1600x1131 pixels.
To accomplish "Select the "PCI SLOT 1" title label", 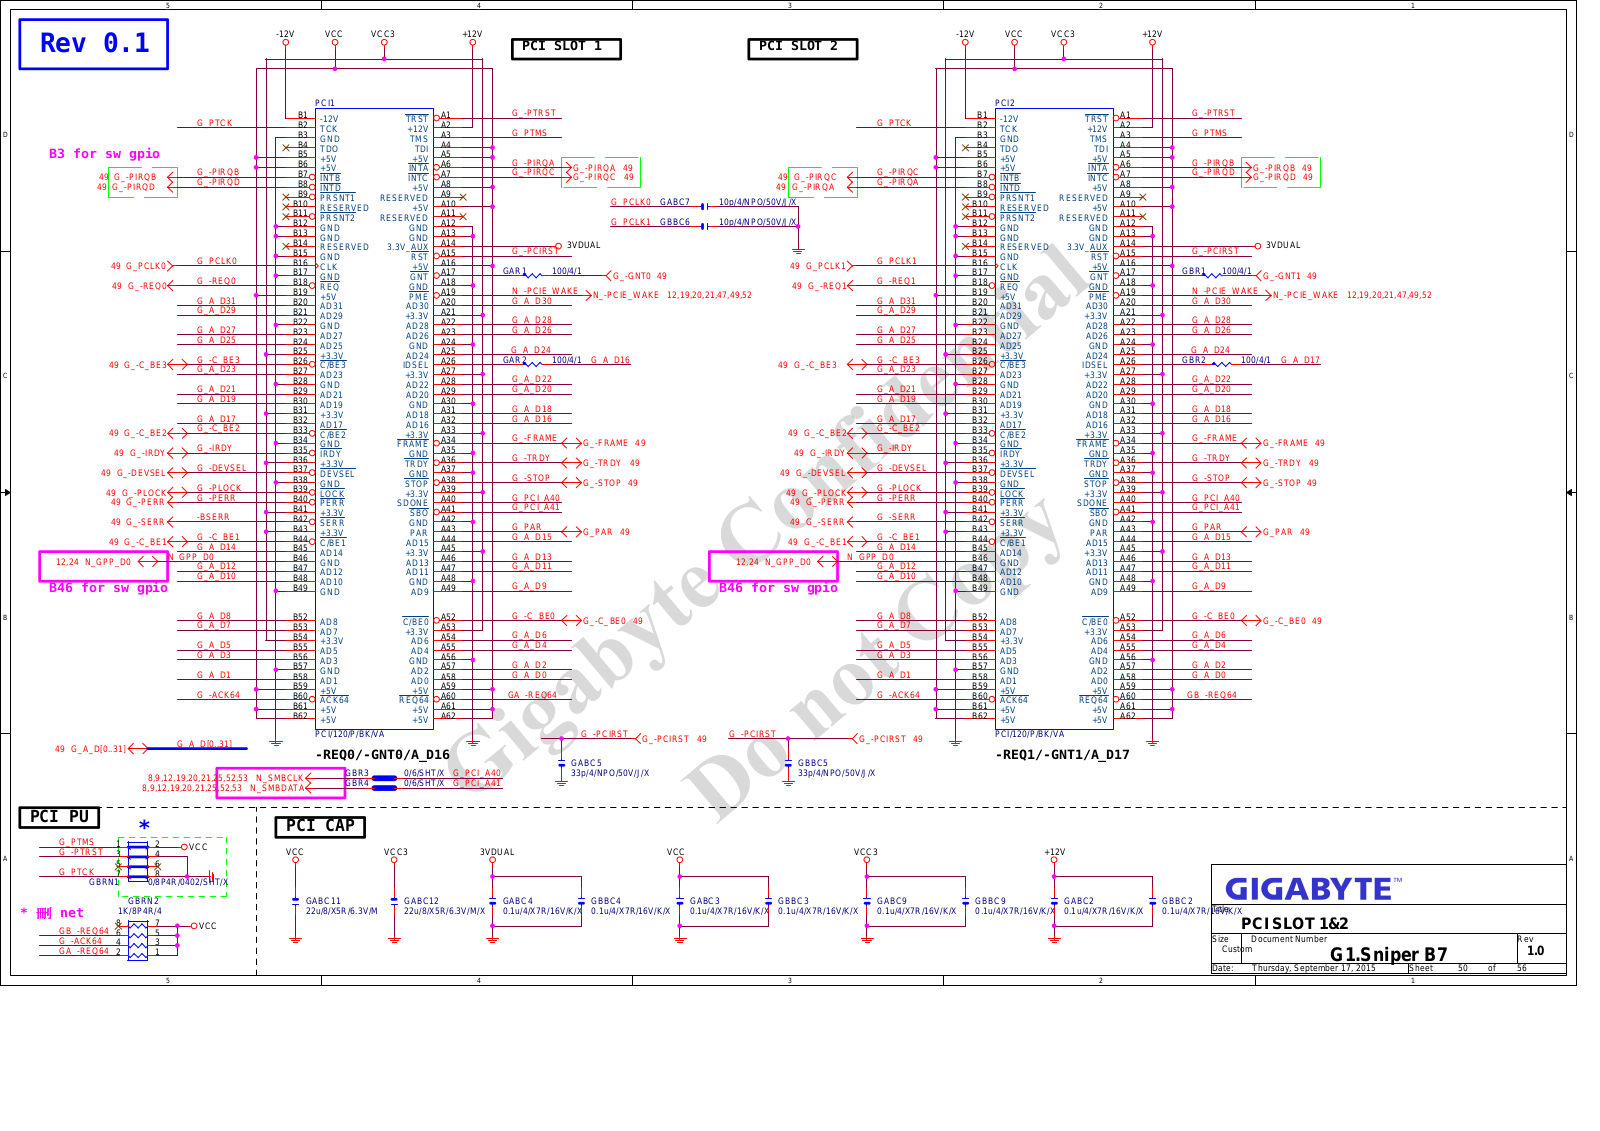I will click(566, 48).
